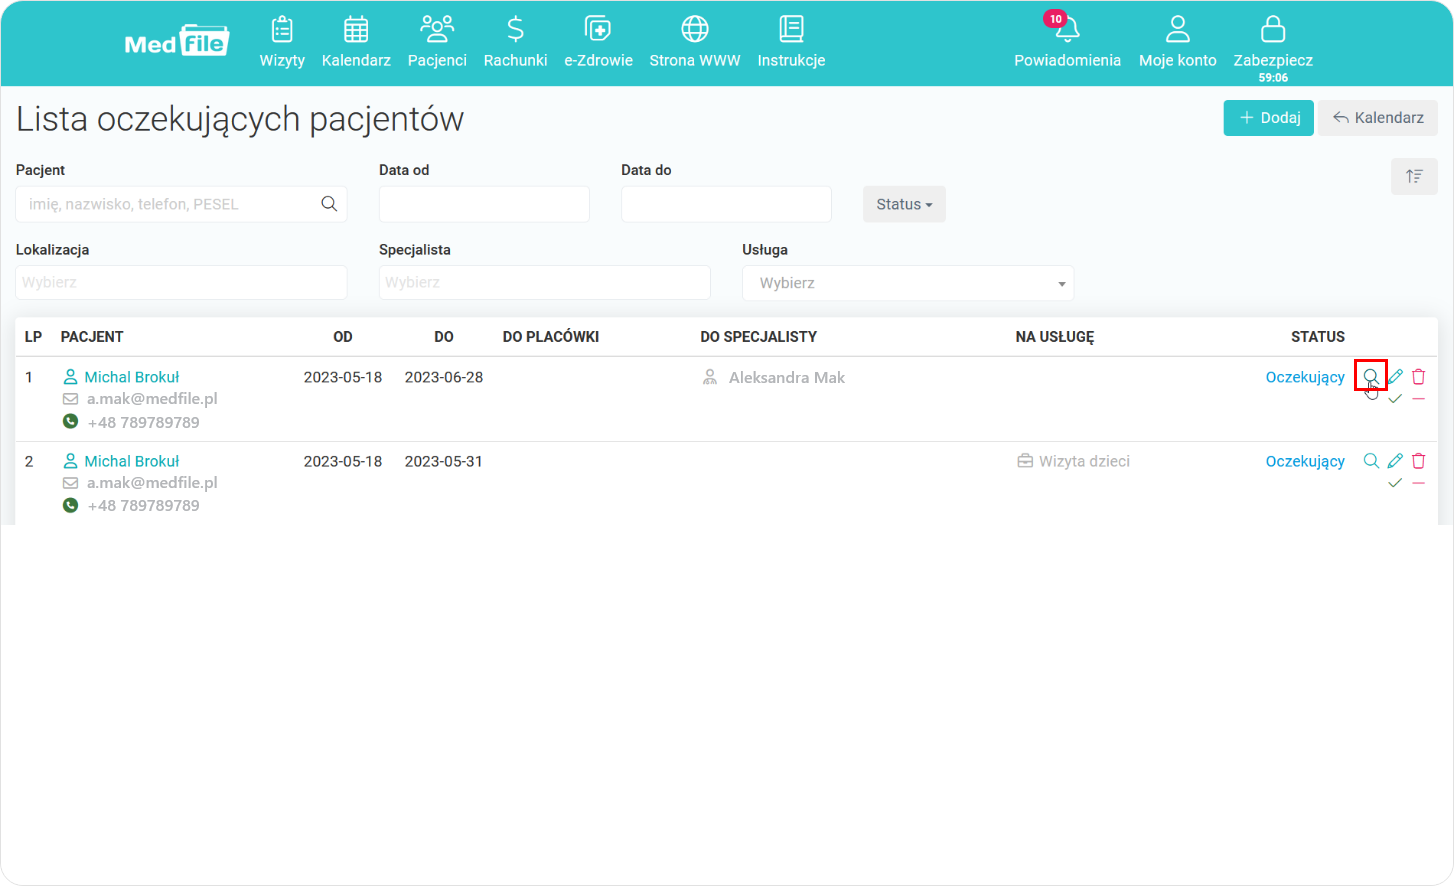The width and height of the screenshot is (1454, 886).
Task: Confirm row 1 with green checkmark
Action: [x=1395, y=399]
